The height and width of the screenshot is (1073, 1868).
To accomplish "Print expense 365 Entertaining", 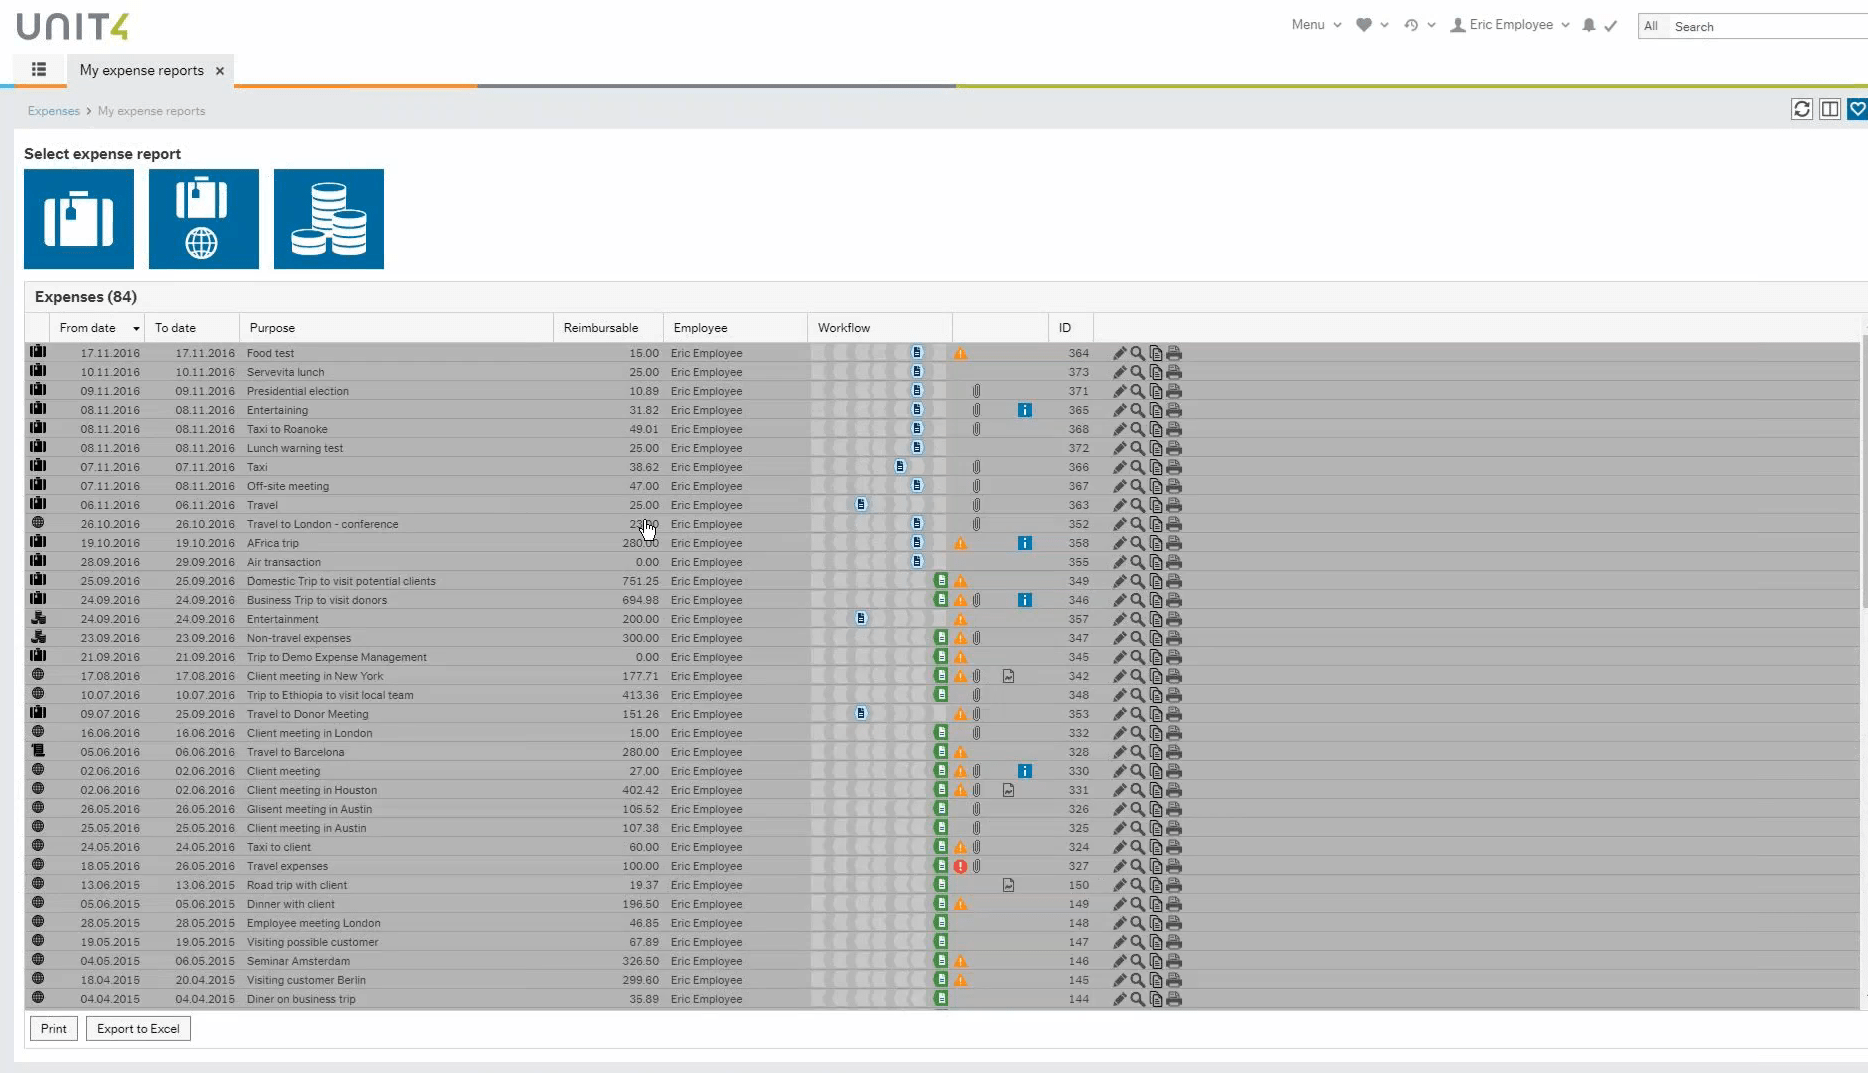I will tap(1174, 410).
